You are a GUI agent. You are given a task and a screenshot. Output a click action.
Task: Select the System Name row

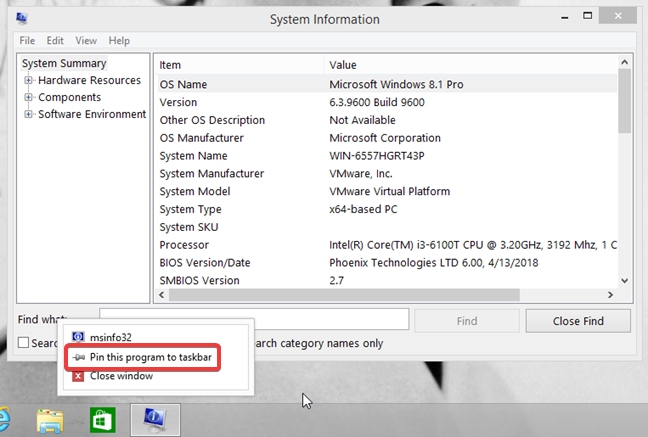point(387,155)
